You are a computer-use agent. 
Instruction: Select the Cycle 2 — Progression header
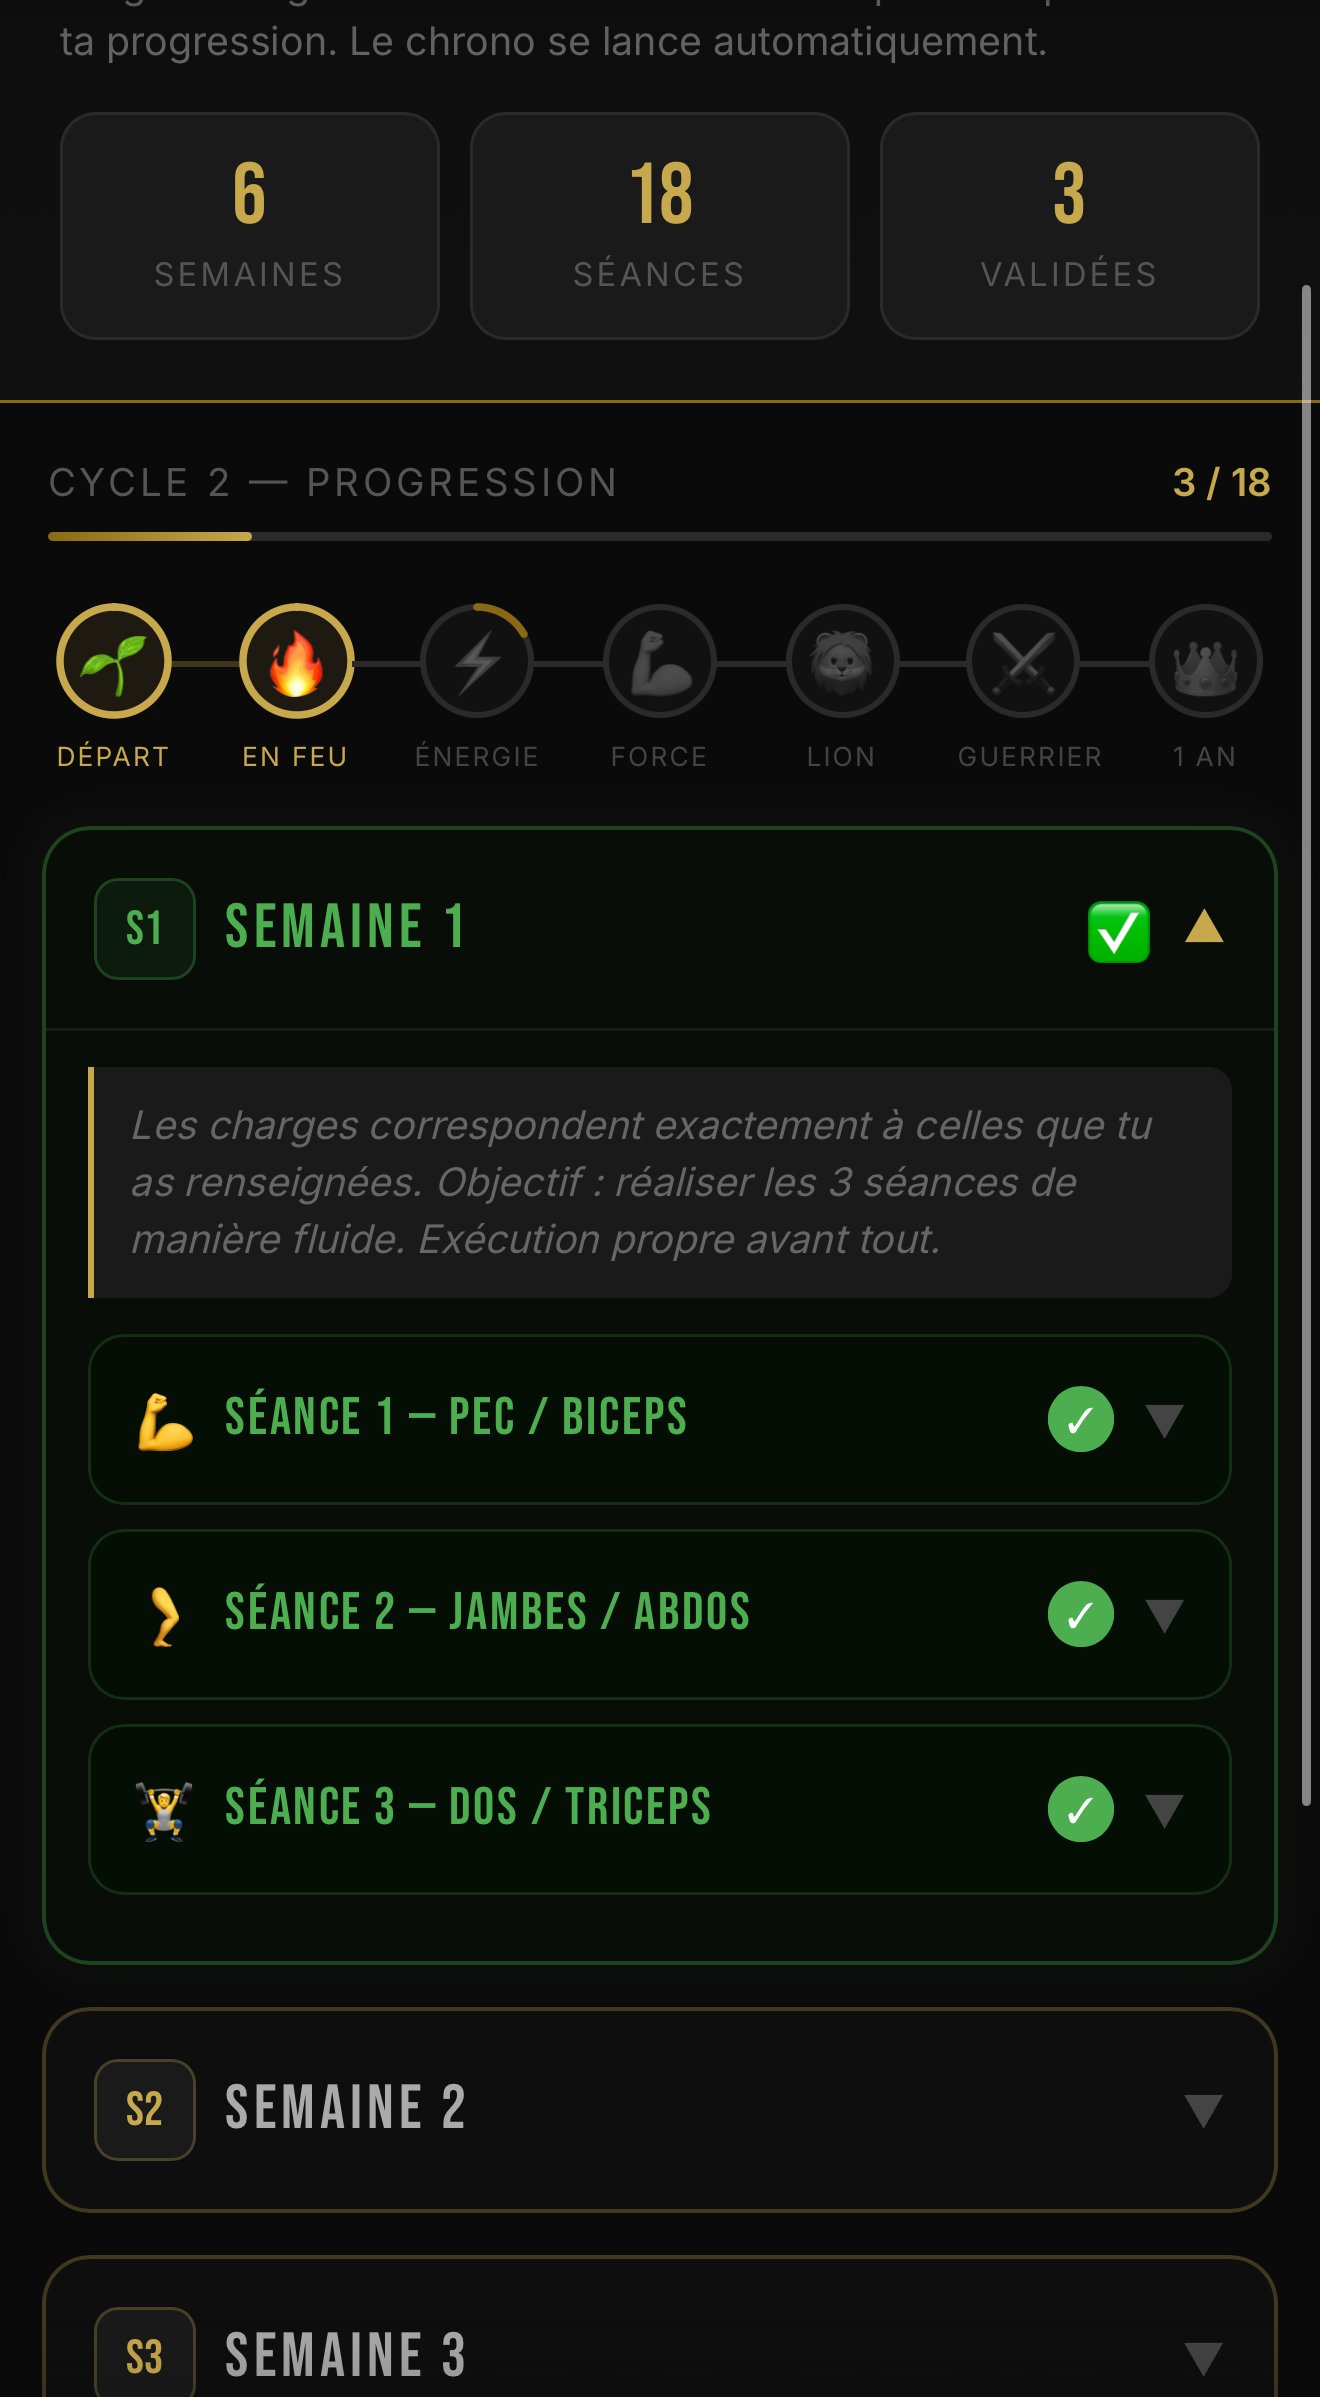(332, 482)
